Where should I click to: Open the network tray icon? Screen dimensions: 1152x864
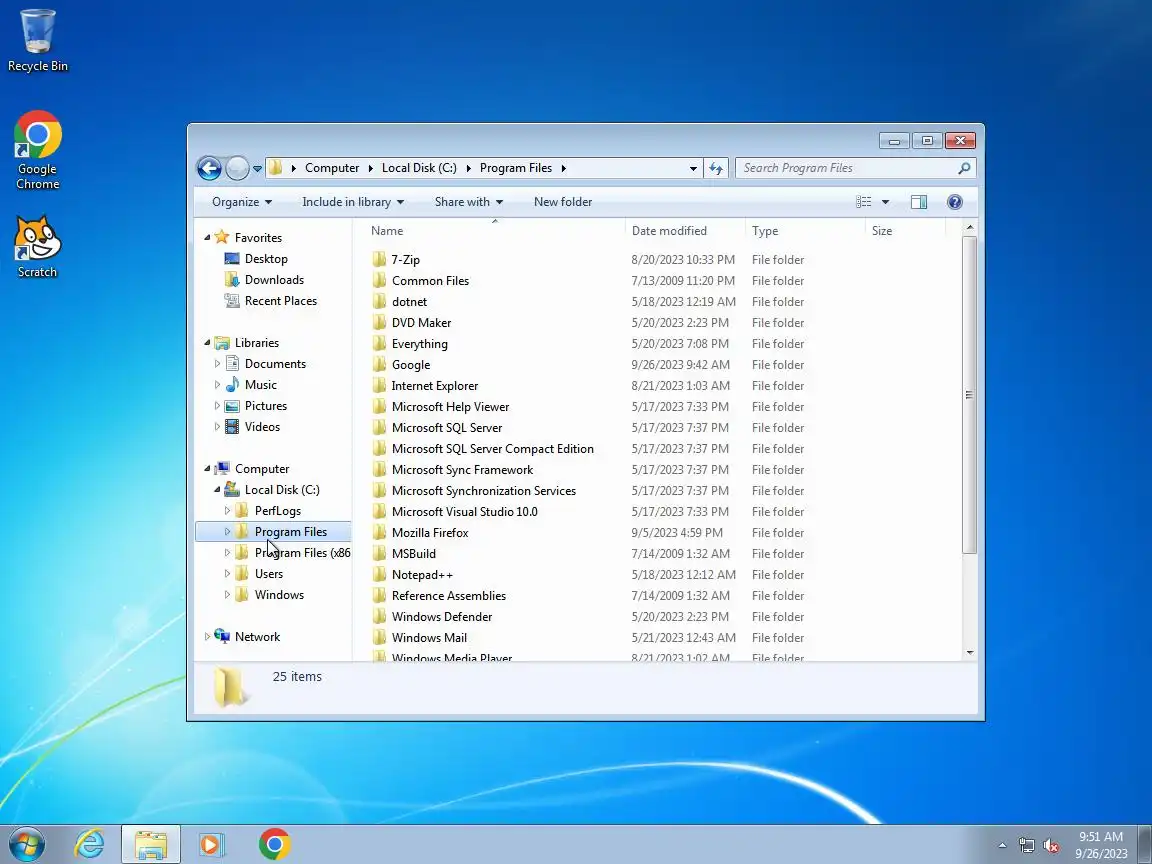(1026, 846)
